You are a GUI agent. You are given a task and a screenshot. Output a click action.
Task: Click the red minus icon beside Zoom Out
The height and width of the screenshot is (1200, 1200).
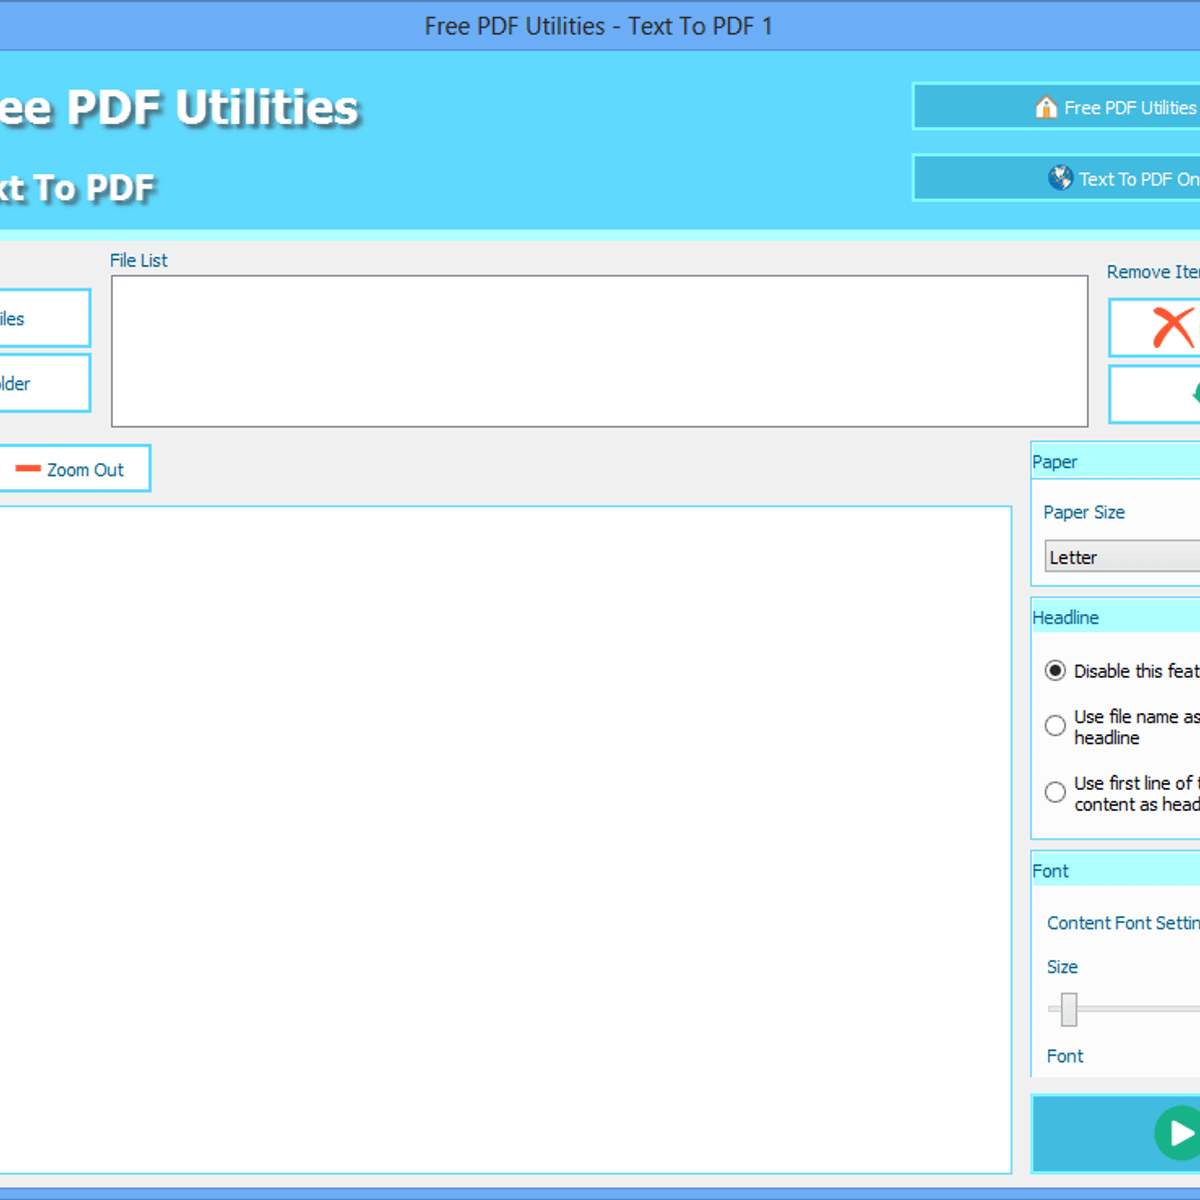pyautogui.click(x=28, y=469)
